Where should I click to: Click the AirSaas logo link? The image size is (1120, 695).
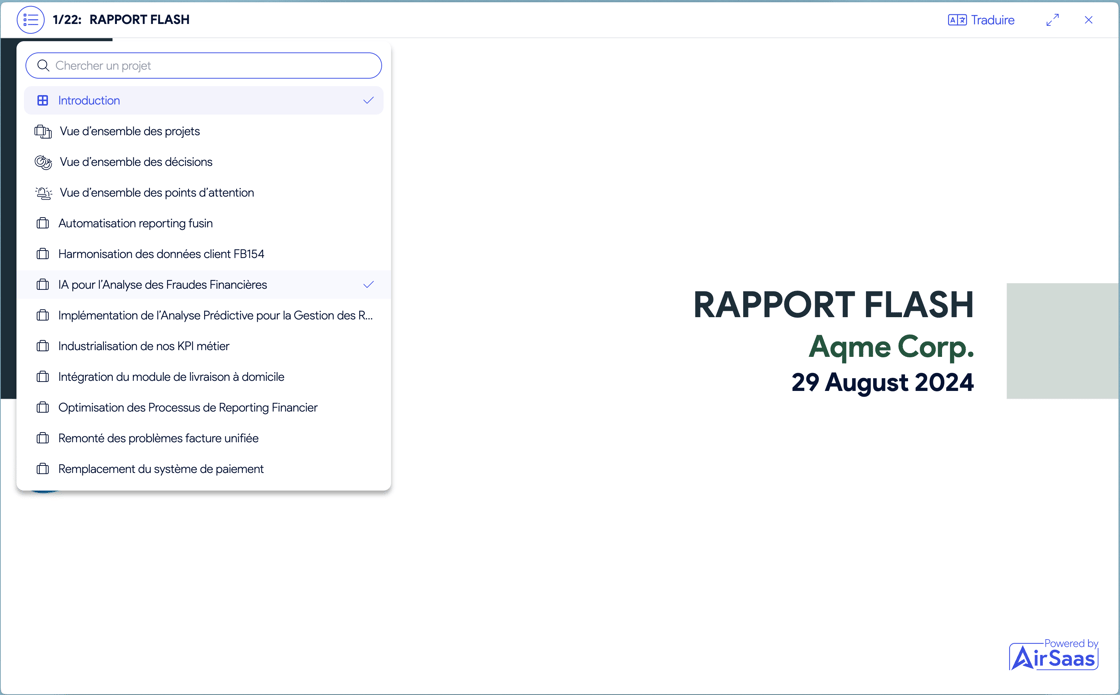point(1054,655)
